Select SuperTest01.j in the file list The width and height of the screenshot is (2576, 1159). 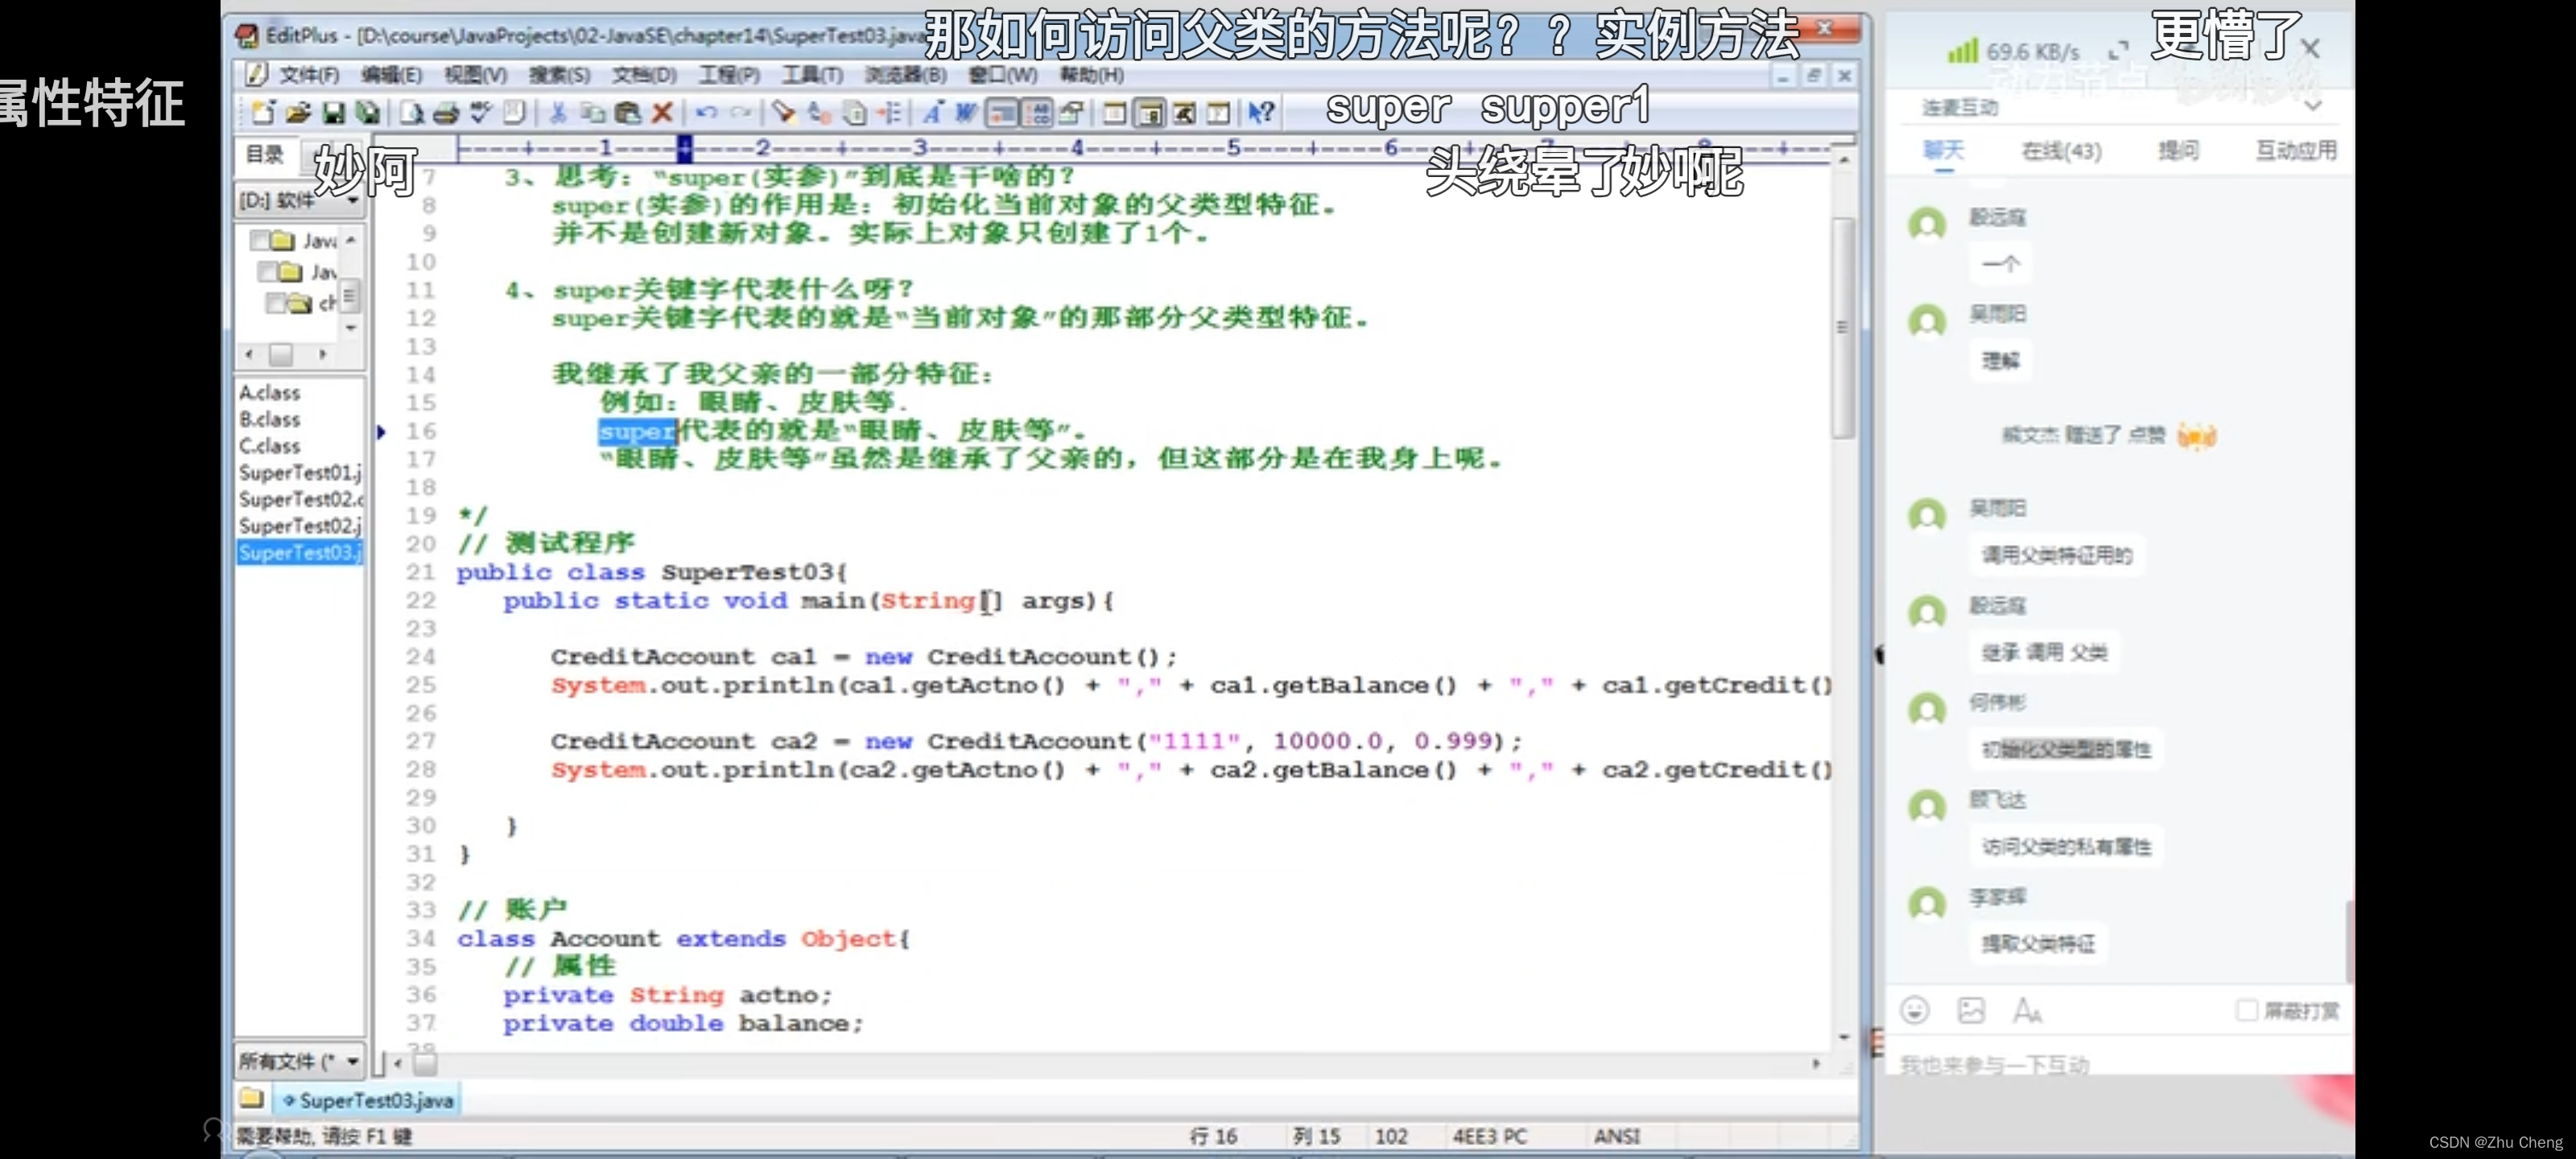click(300, 472)
